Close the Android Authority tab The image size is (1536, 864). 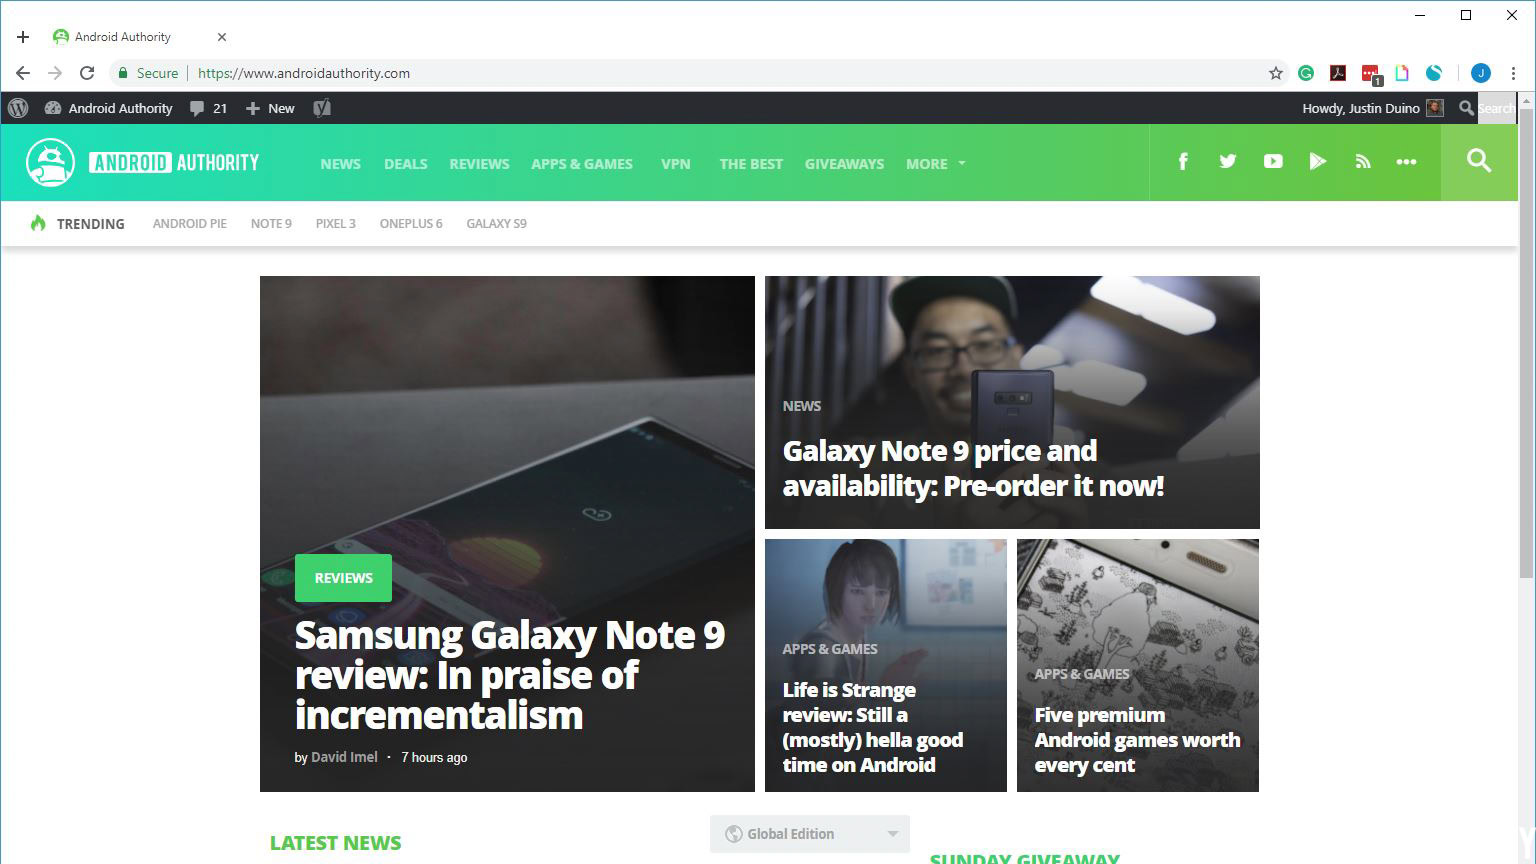click(222, 37)
